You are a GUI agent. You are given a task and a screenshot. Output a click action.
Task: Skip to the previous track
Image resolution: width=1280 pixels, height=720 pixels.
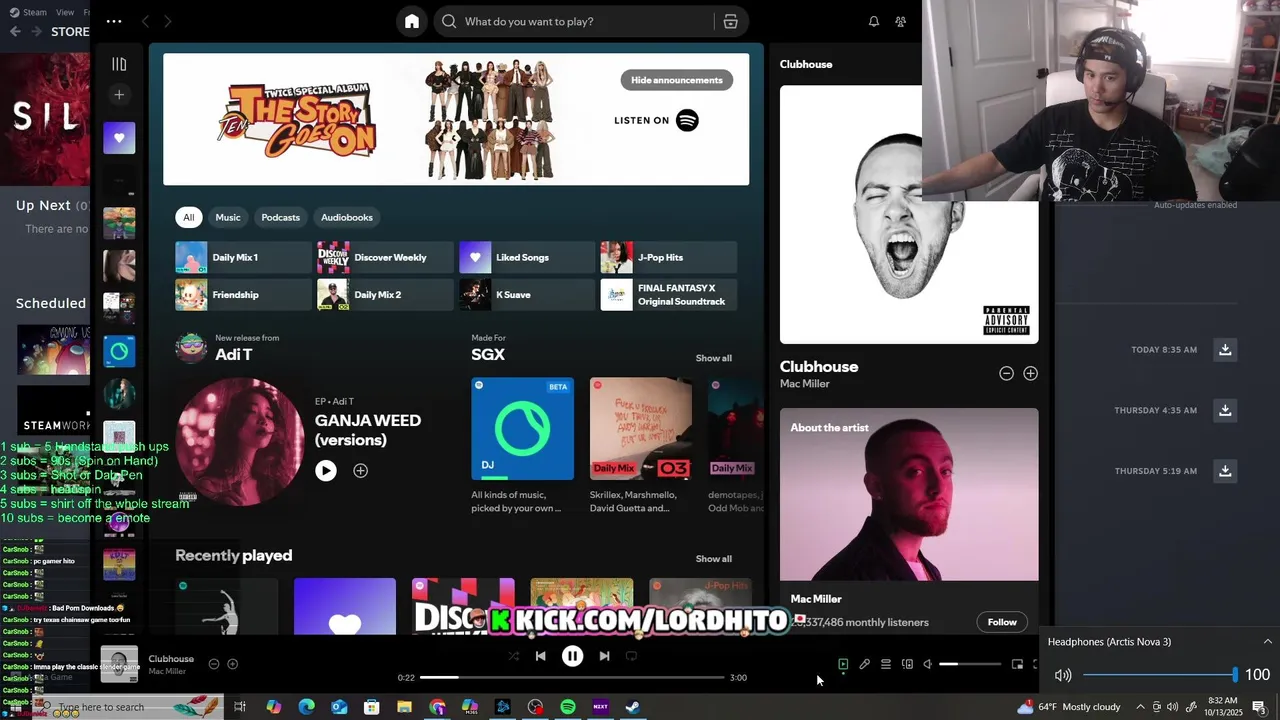[x=541, y=656]
